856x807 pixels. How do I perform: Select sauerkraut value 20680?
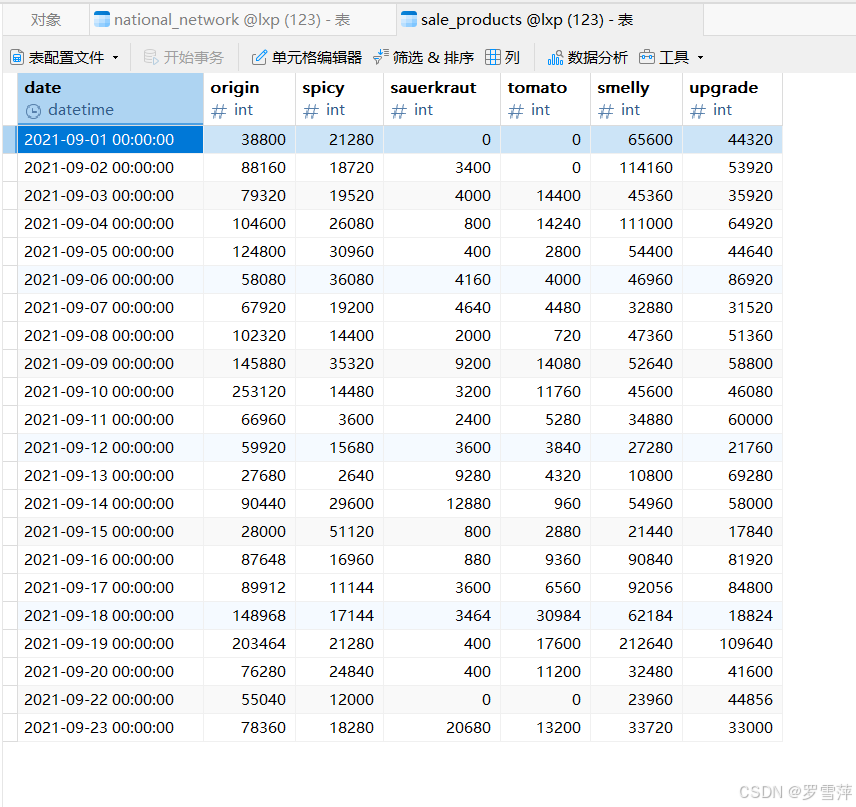[x=442, y=727]
